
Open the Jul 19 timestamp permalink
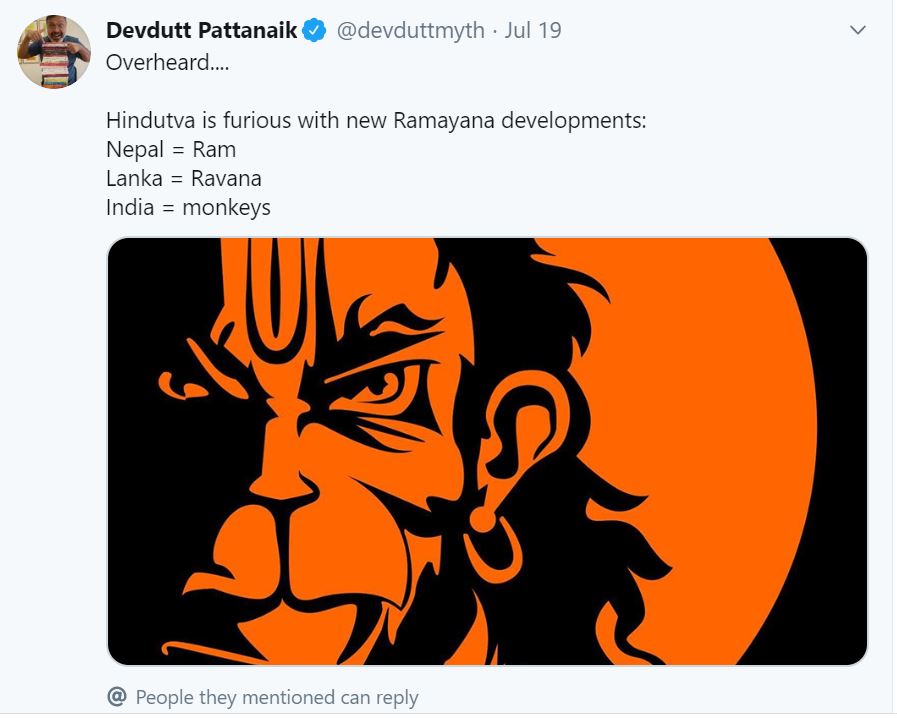point(533,30)
